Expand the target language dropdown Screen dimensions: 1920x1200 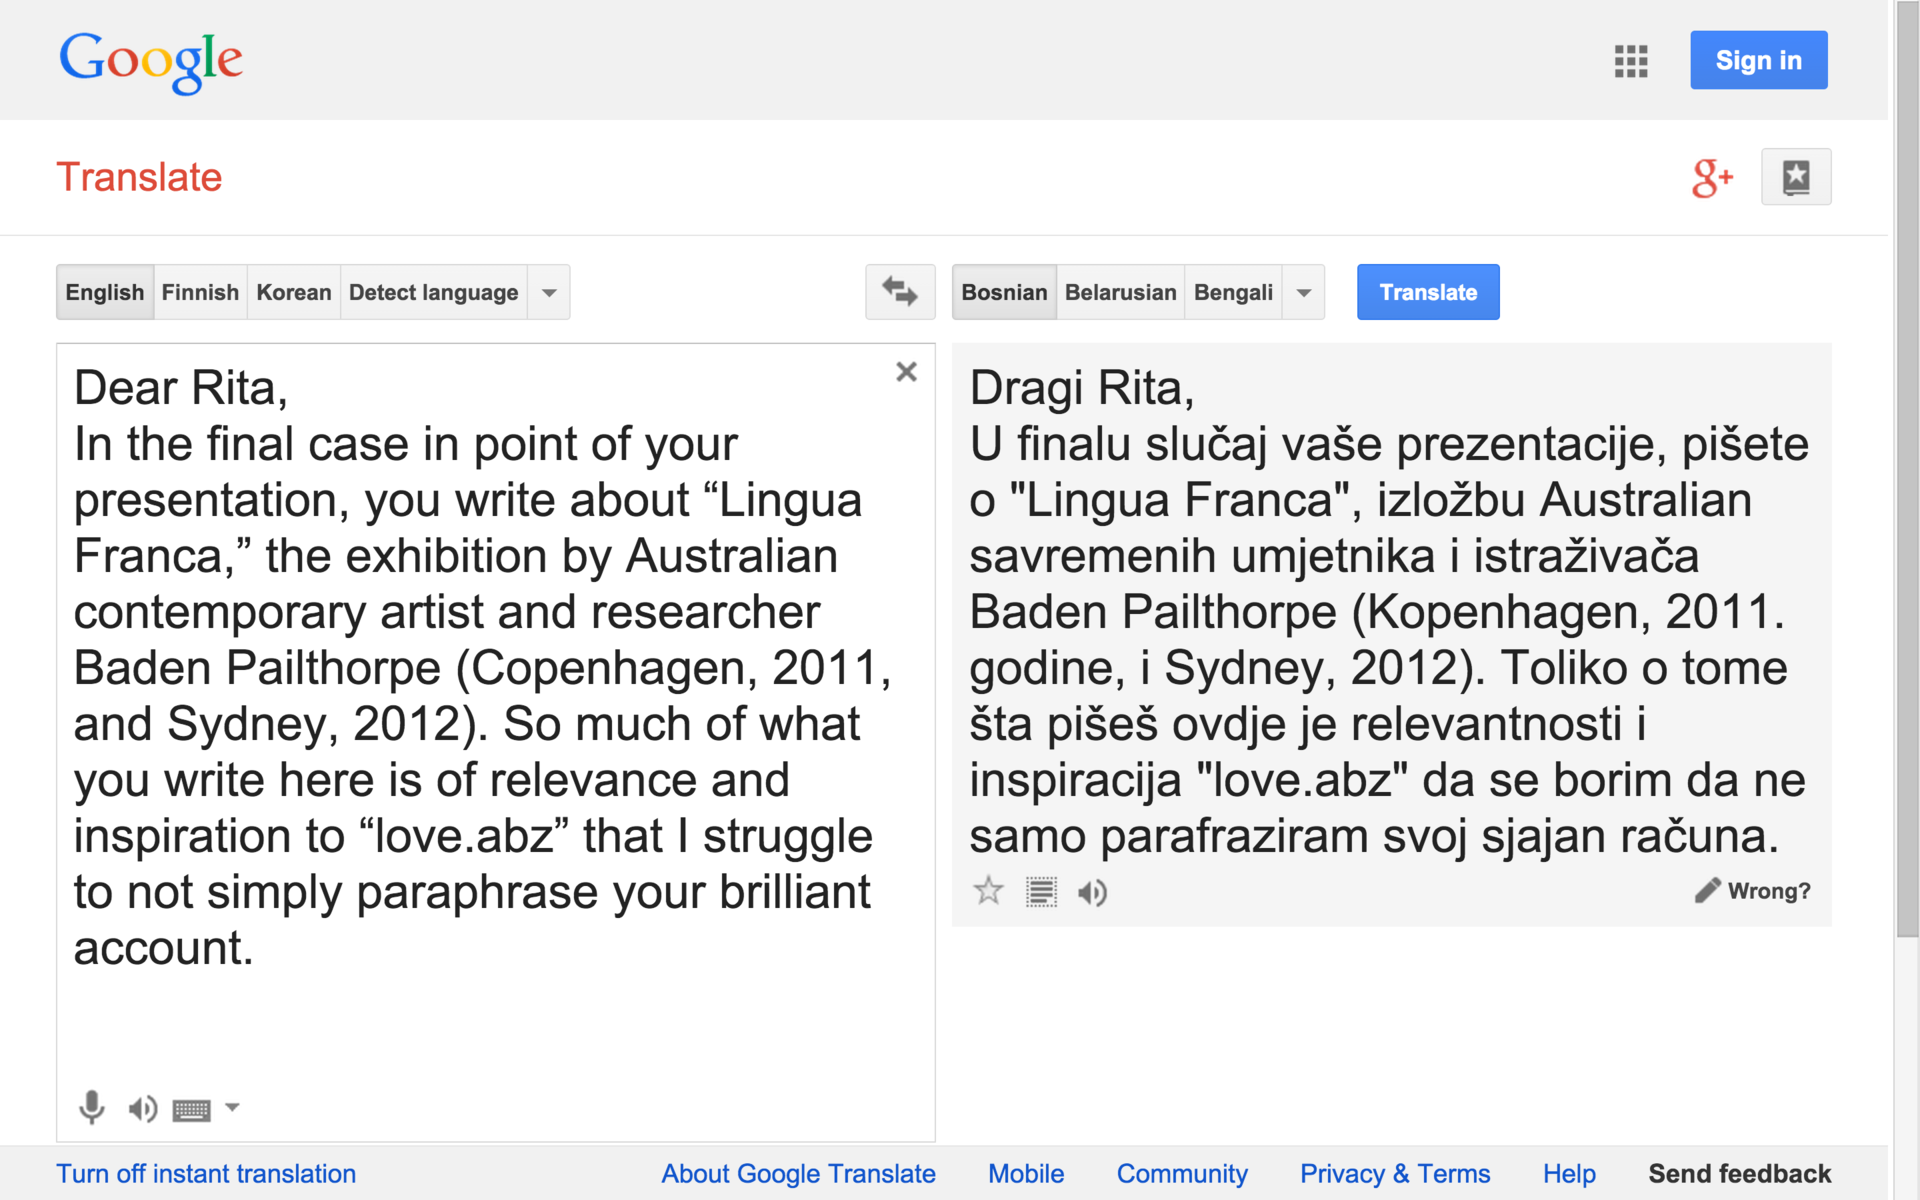coord(1303,292)
